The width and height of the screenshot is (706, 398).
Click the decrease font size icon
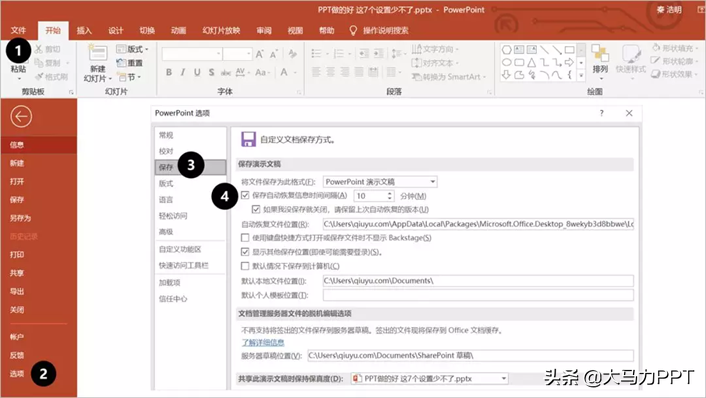[x=274, y=54]
